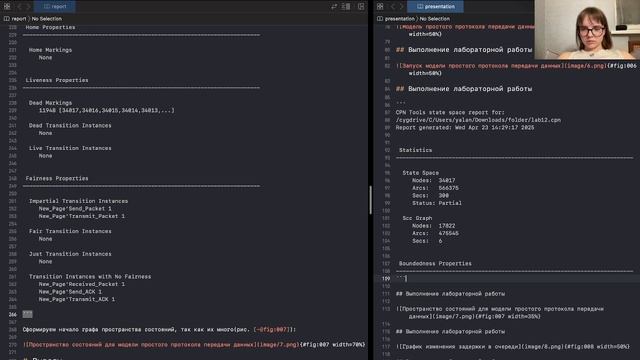Go back in presentation editor history
This screenshot has height=360, width=640.
tap(393, 6)
